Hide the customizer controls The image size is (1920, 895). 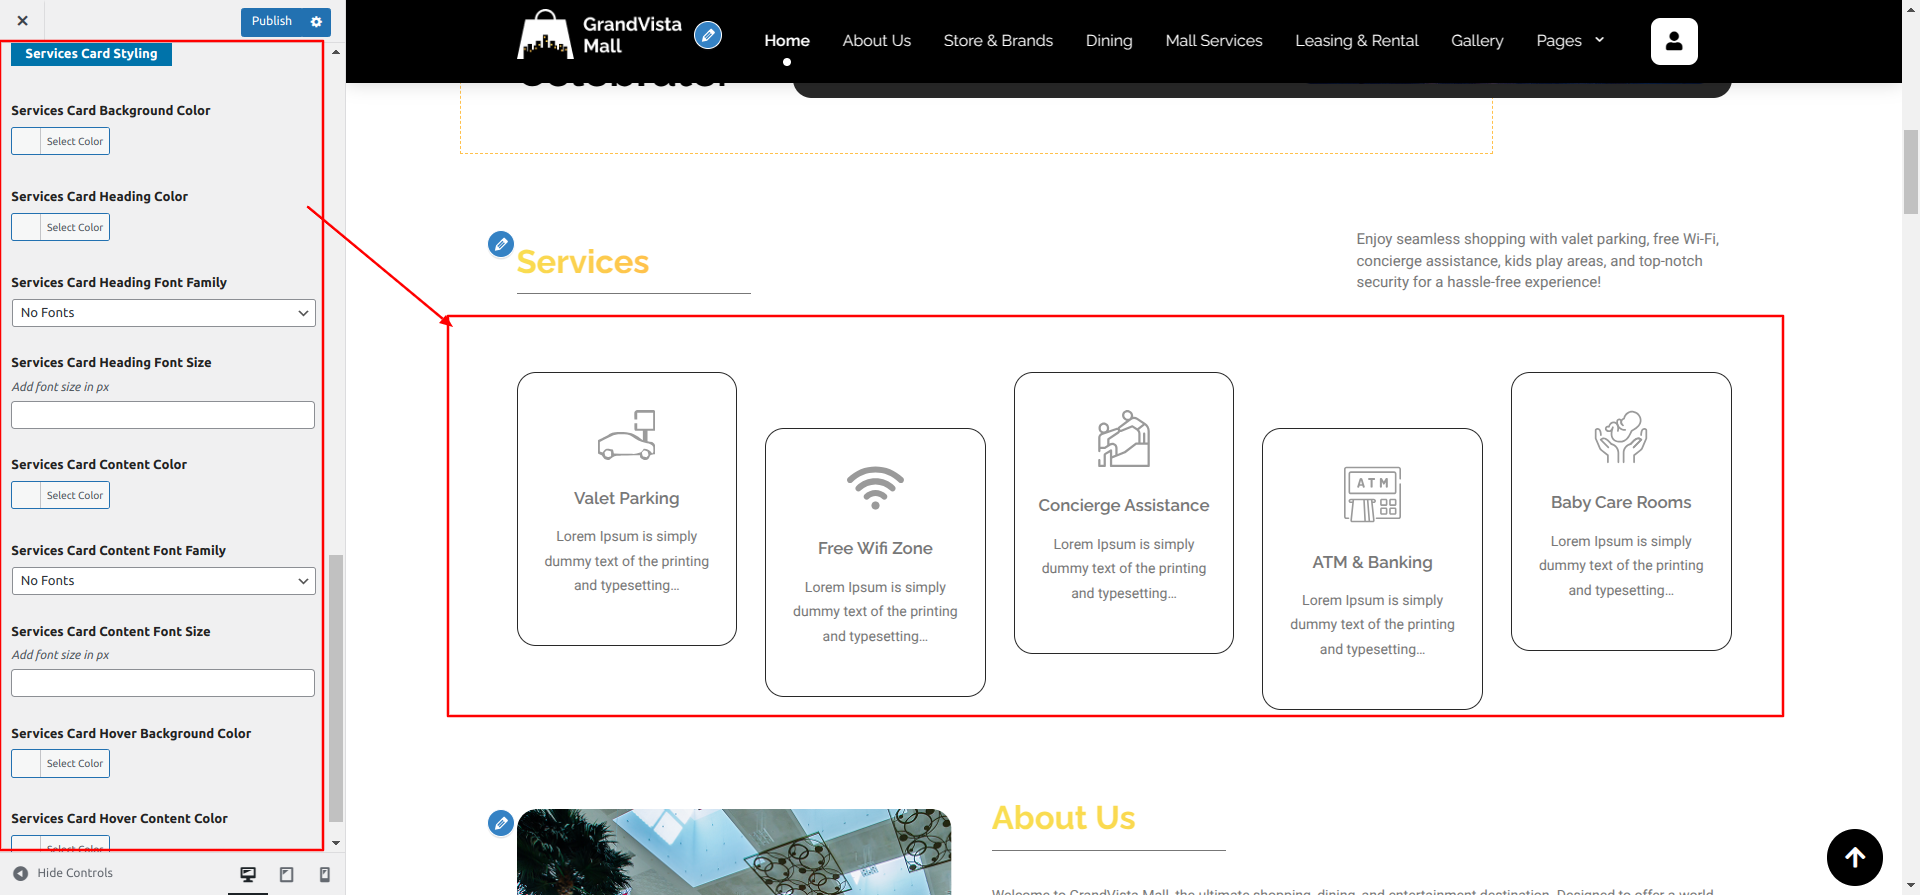(x=64, y=873)
